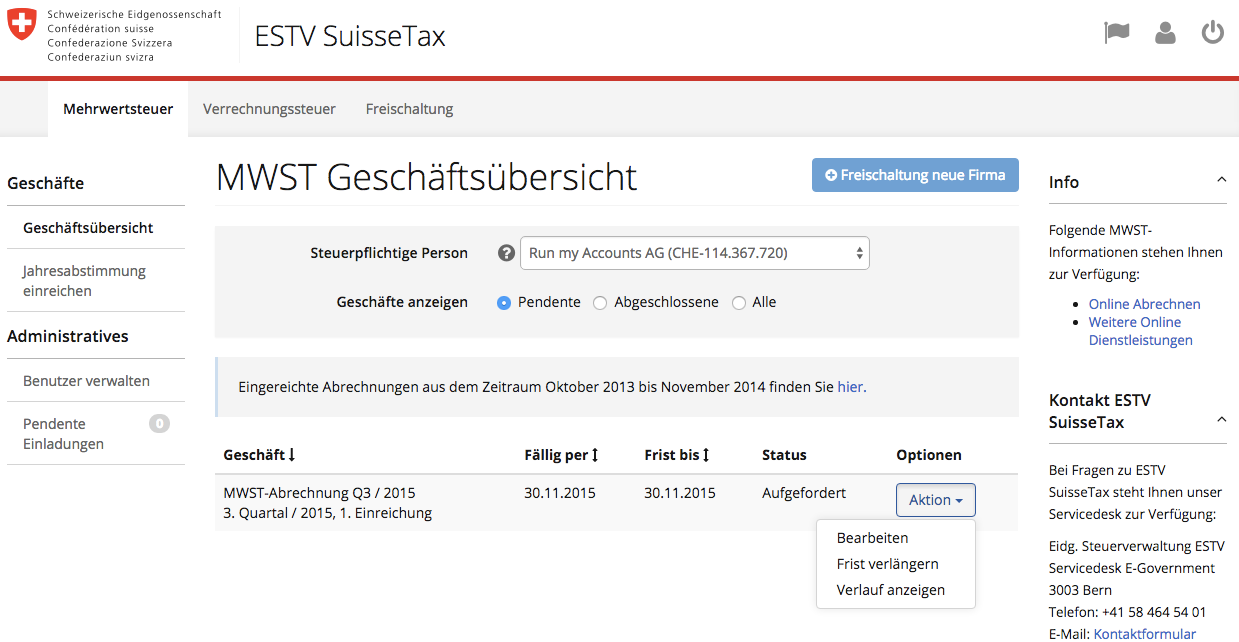Show Abgeschlossene Geschäfte
Screen dimensions: 1239x642
599,301
